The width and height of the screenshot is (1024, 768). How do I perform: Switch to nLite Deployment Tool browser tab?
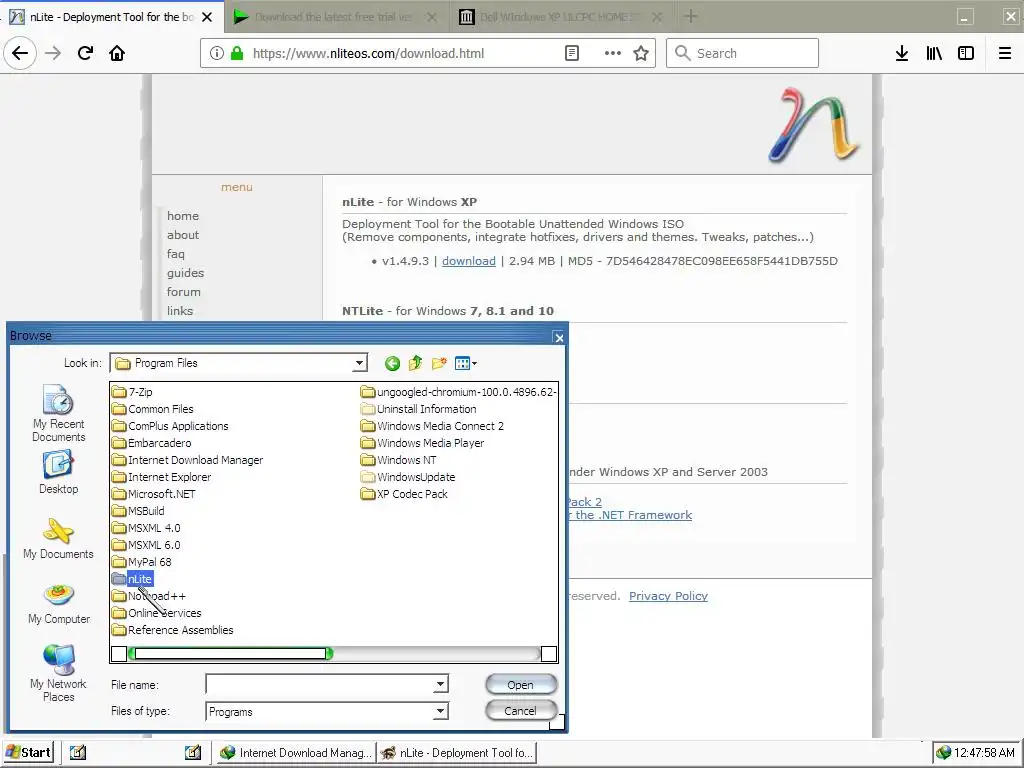click(x=111, y=17)
